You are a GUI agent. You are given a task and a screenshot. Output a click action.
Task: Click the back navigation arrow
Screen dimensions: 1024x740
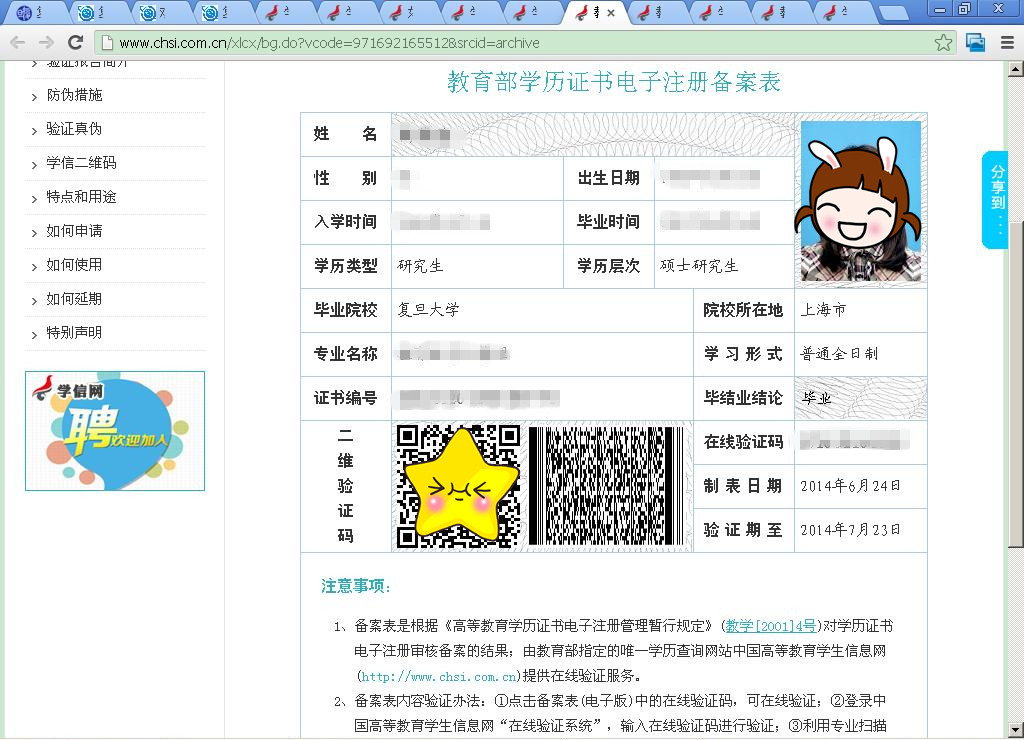pyautogui.click(x=18, y=42)
